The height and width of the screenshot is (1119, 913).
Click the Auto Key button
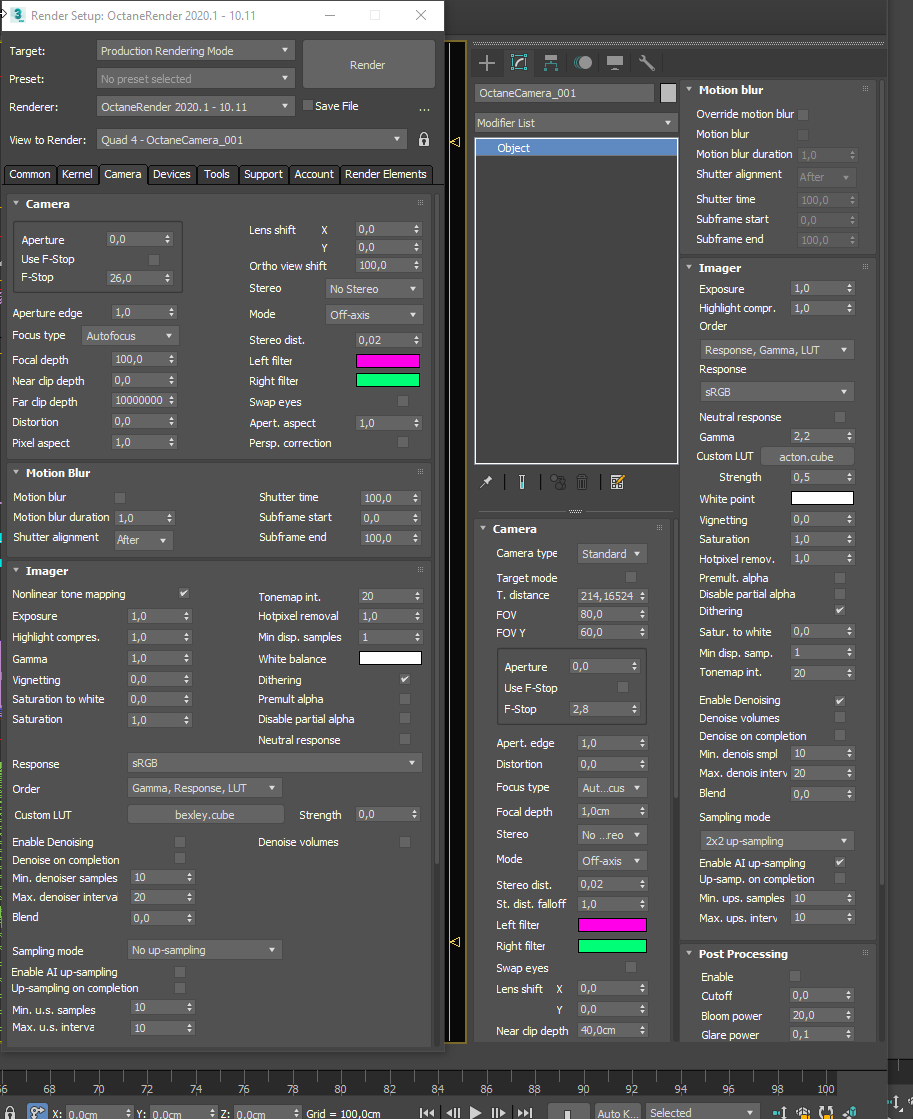click(x=617, y=1112)
